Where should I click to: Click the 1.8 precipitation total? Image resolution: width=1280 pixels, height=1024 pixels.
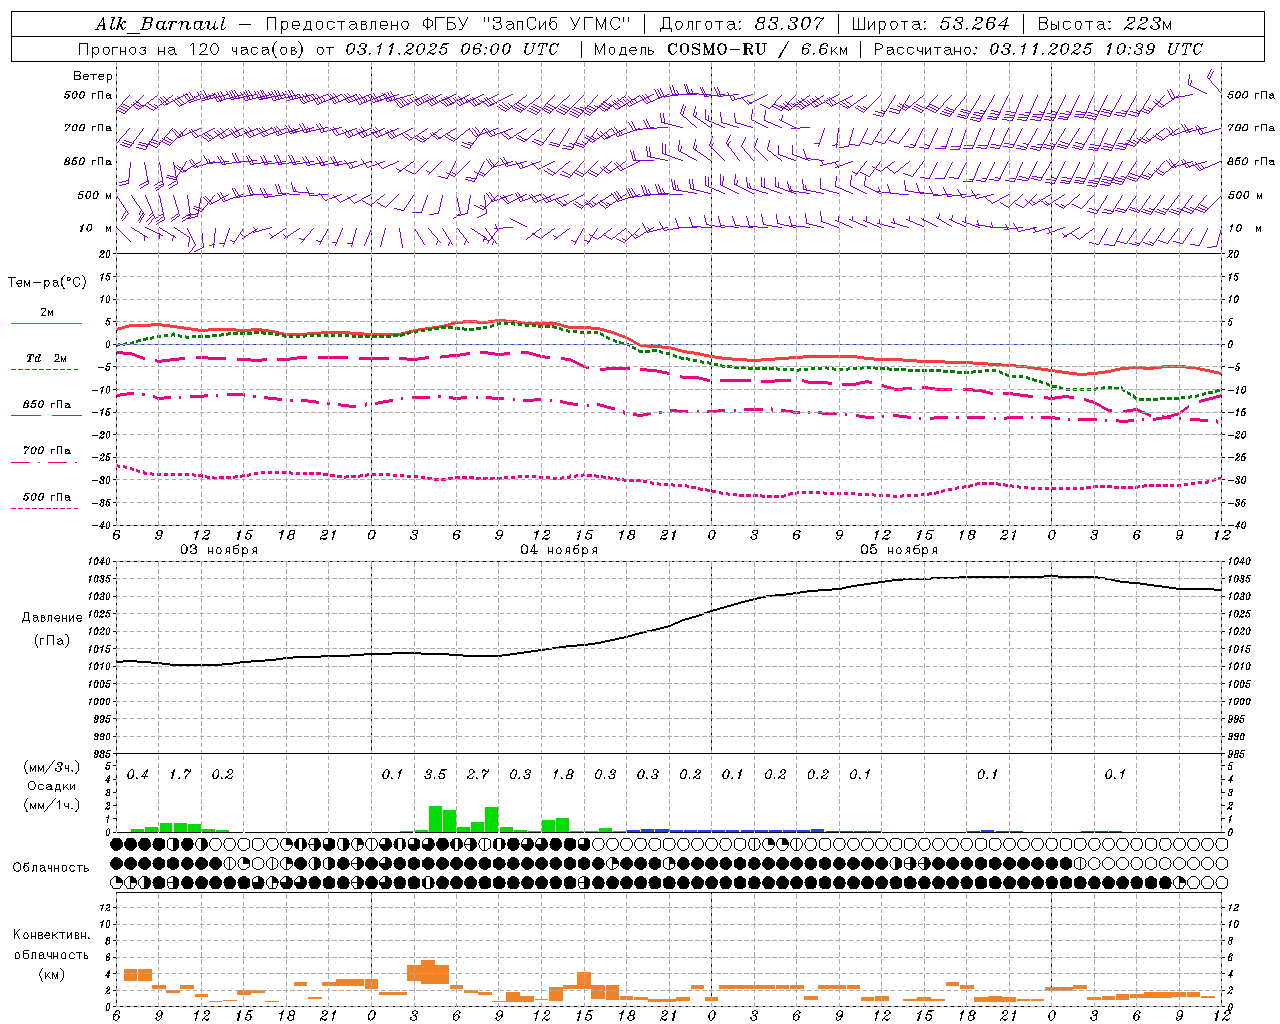coord(563,774)
